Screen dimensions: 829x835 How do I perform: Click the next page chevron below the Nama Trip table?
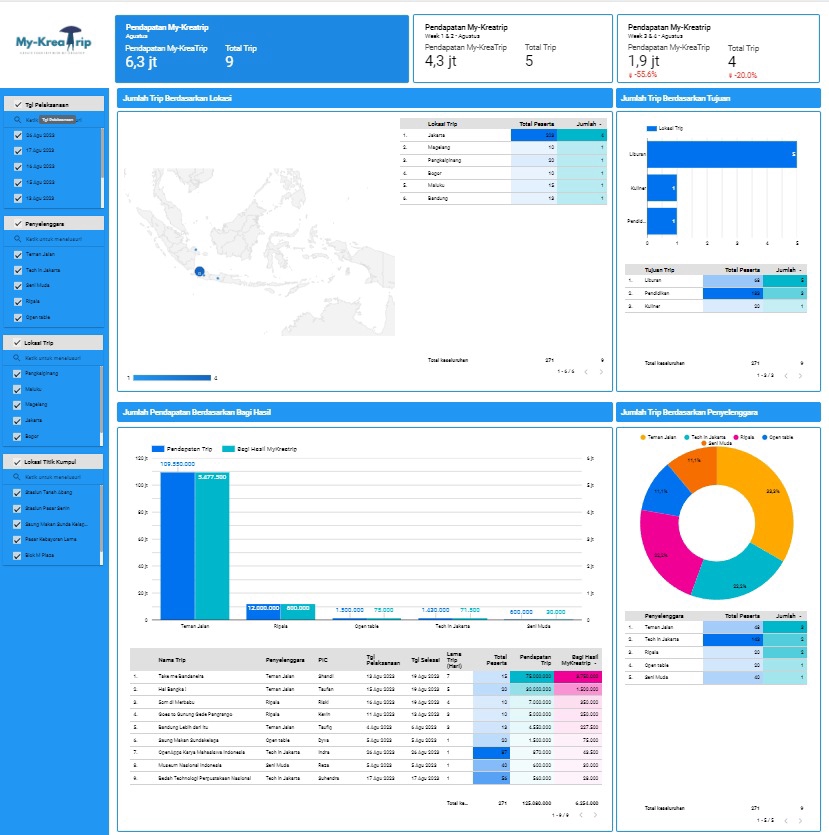pos(596,813)
